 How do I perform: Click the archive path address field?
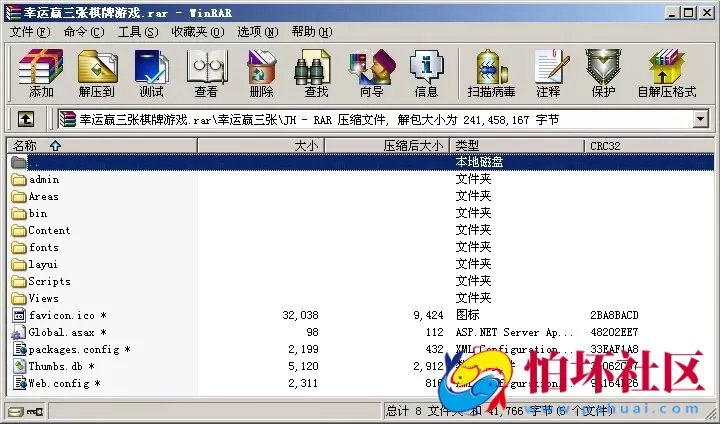pyautogui.click(x=375, y=119)
